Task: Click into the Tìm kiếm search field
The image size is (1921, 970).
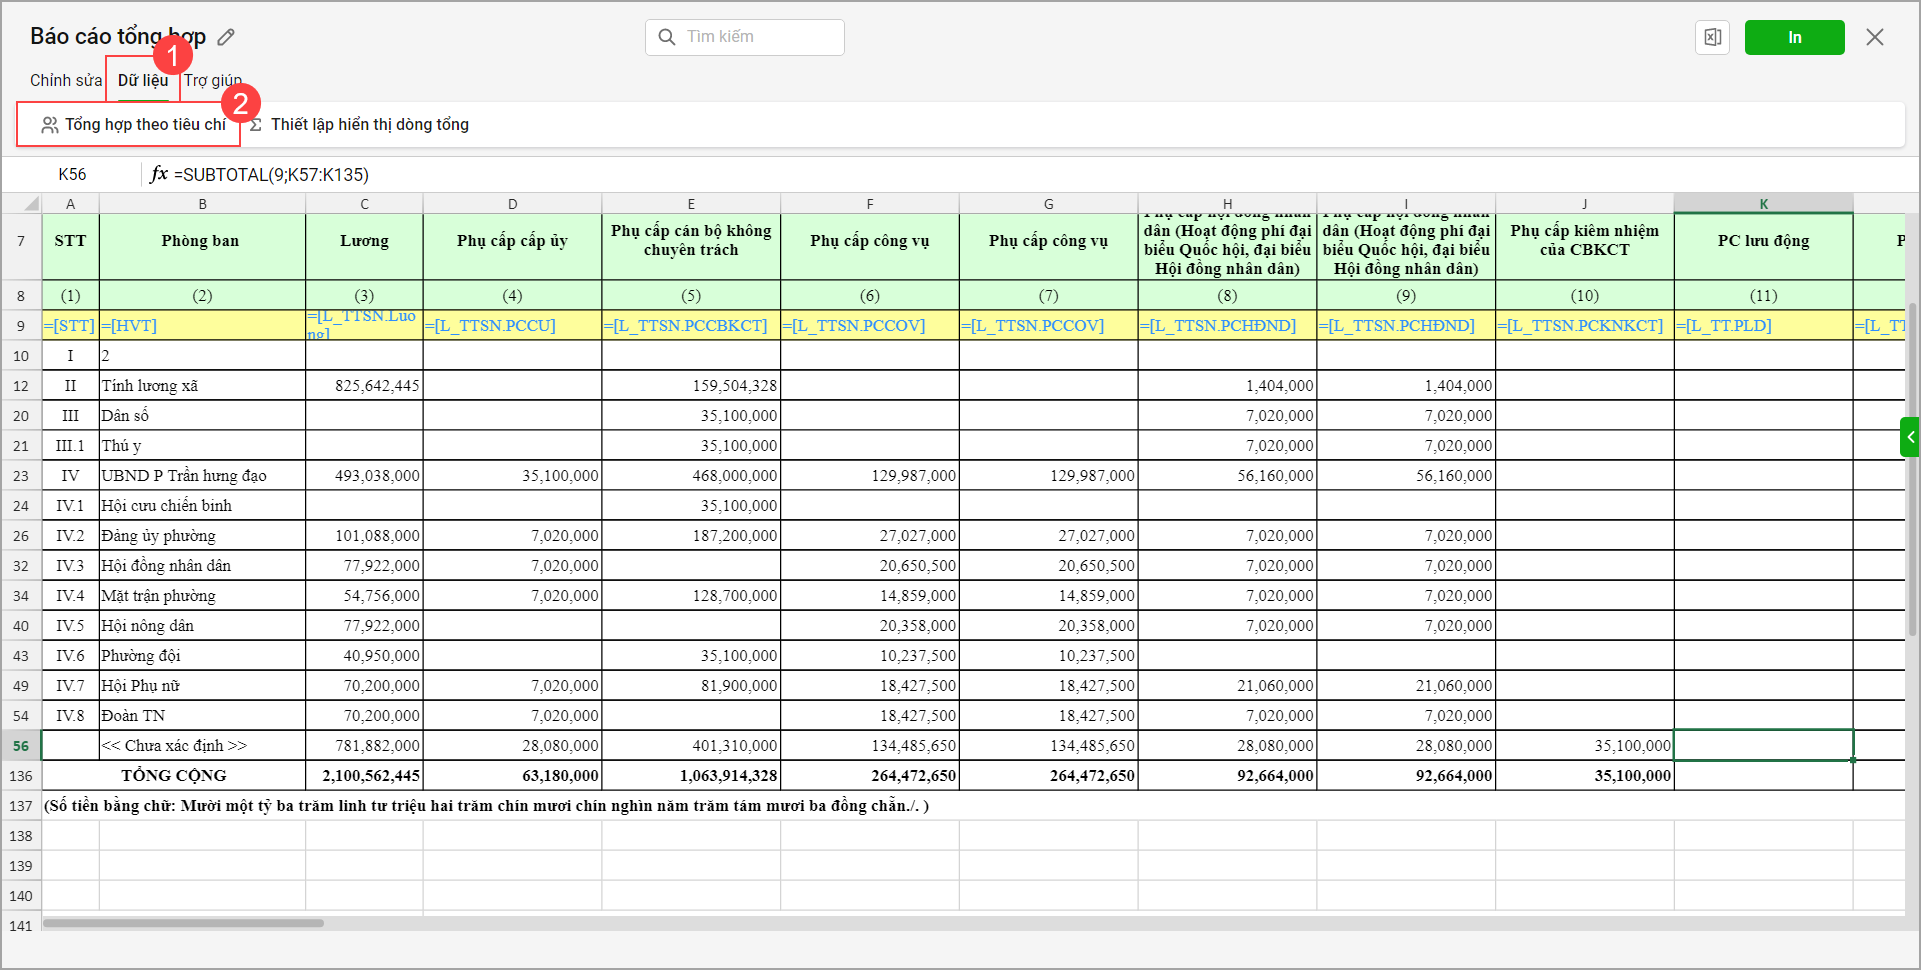Action: tap(760, 37)
